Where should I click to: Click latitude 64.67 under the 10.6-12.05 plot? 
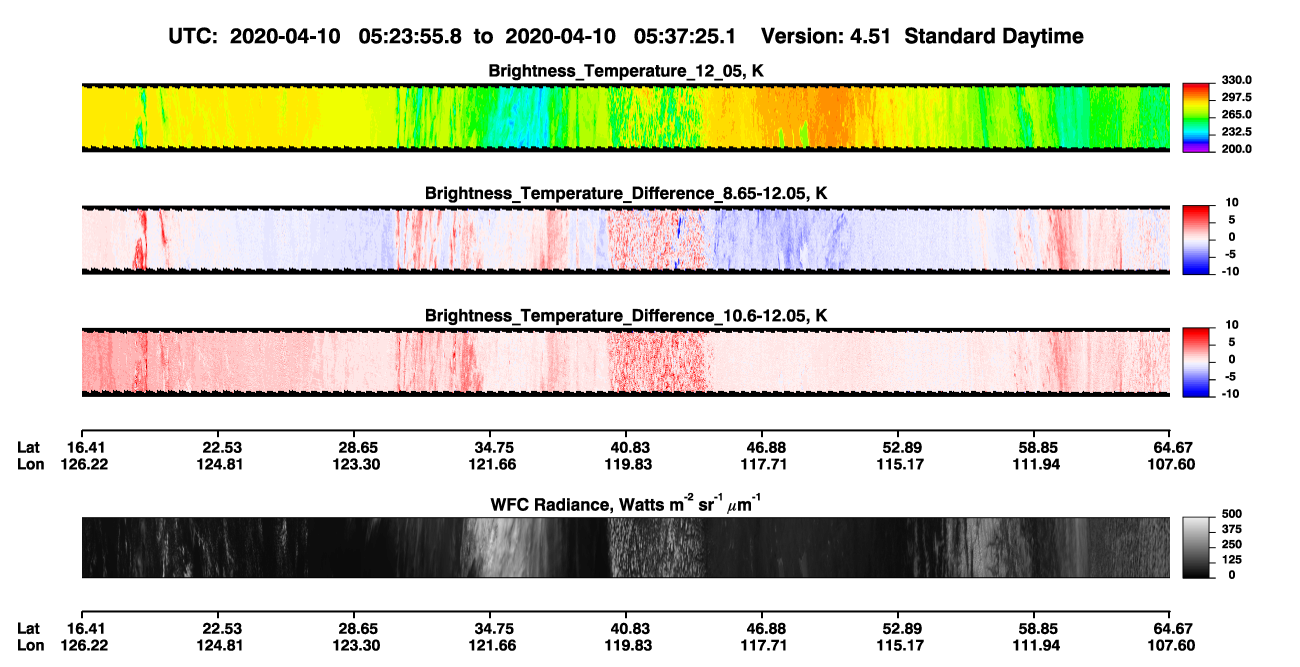[x=1174, y=447]
